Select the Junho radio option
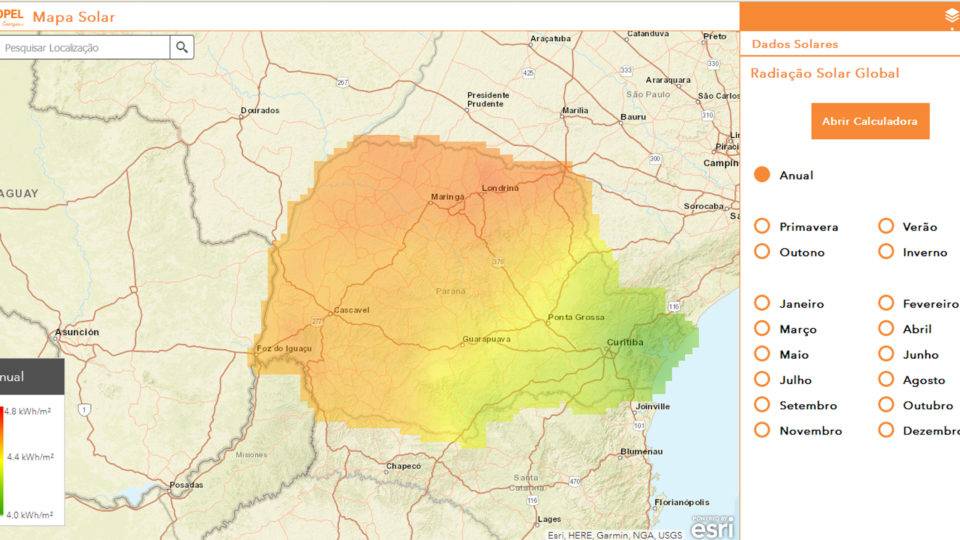The height and width of the screenshot is (540, 960). [x=886, y=354]
